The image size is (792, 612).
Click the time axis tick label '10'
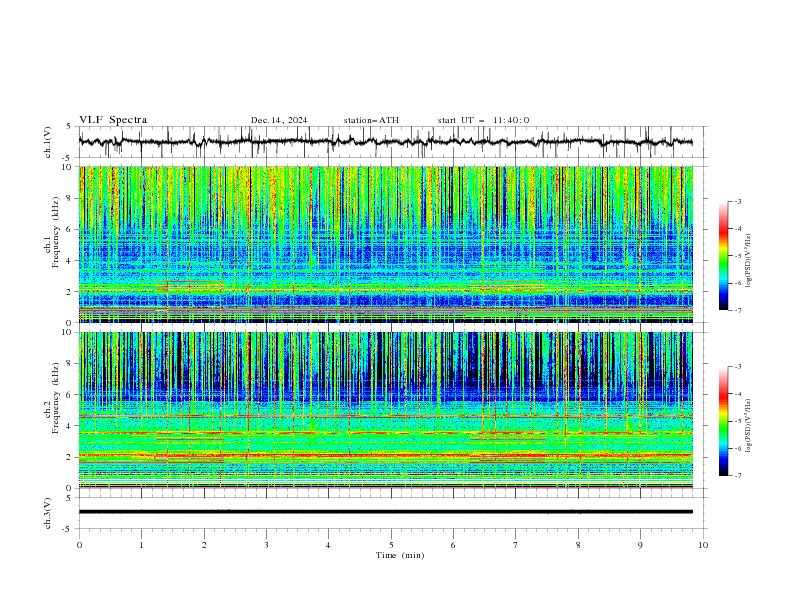tap(703, 545)
